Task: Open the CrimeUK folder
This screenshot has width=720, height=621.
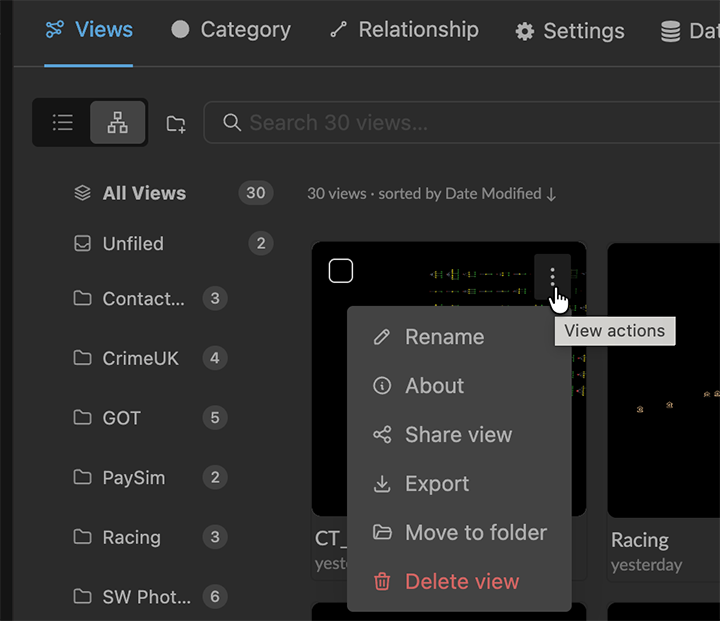Action: click(151, 358)
